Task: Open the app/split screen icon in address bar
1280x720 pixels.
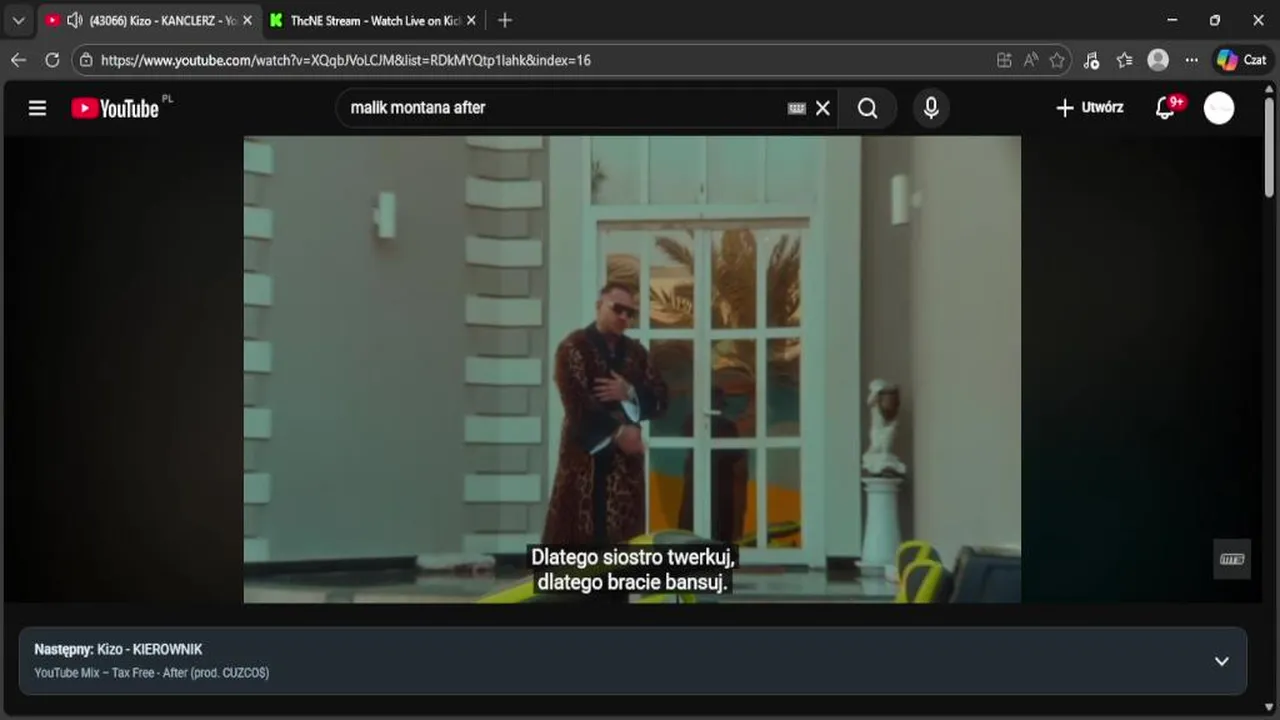Action: click(x=1004, y=60)
